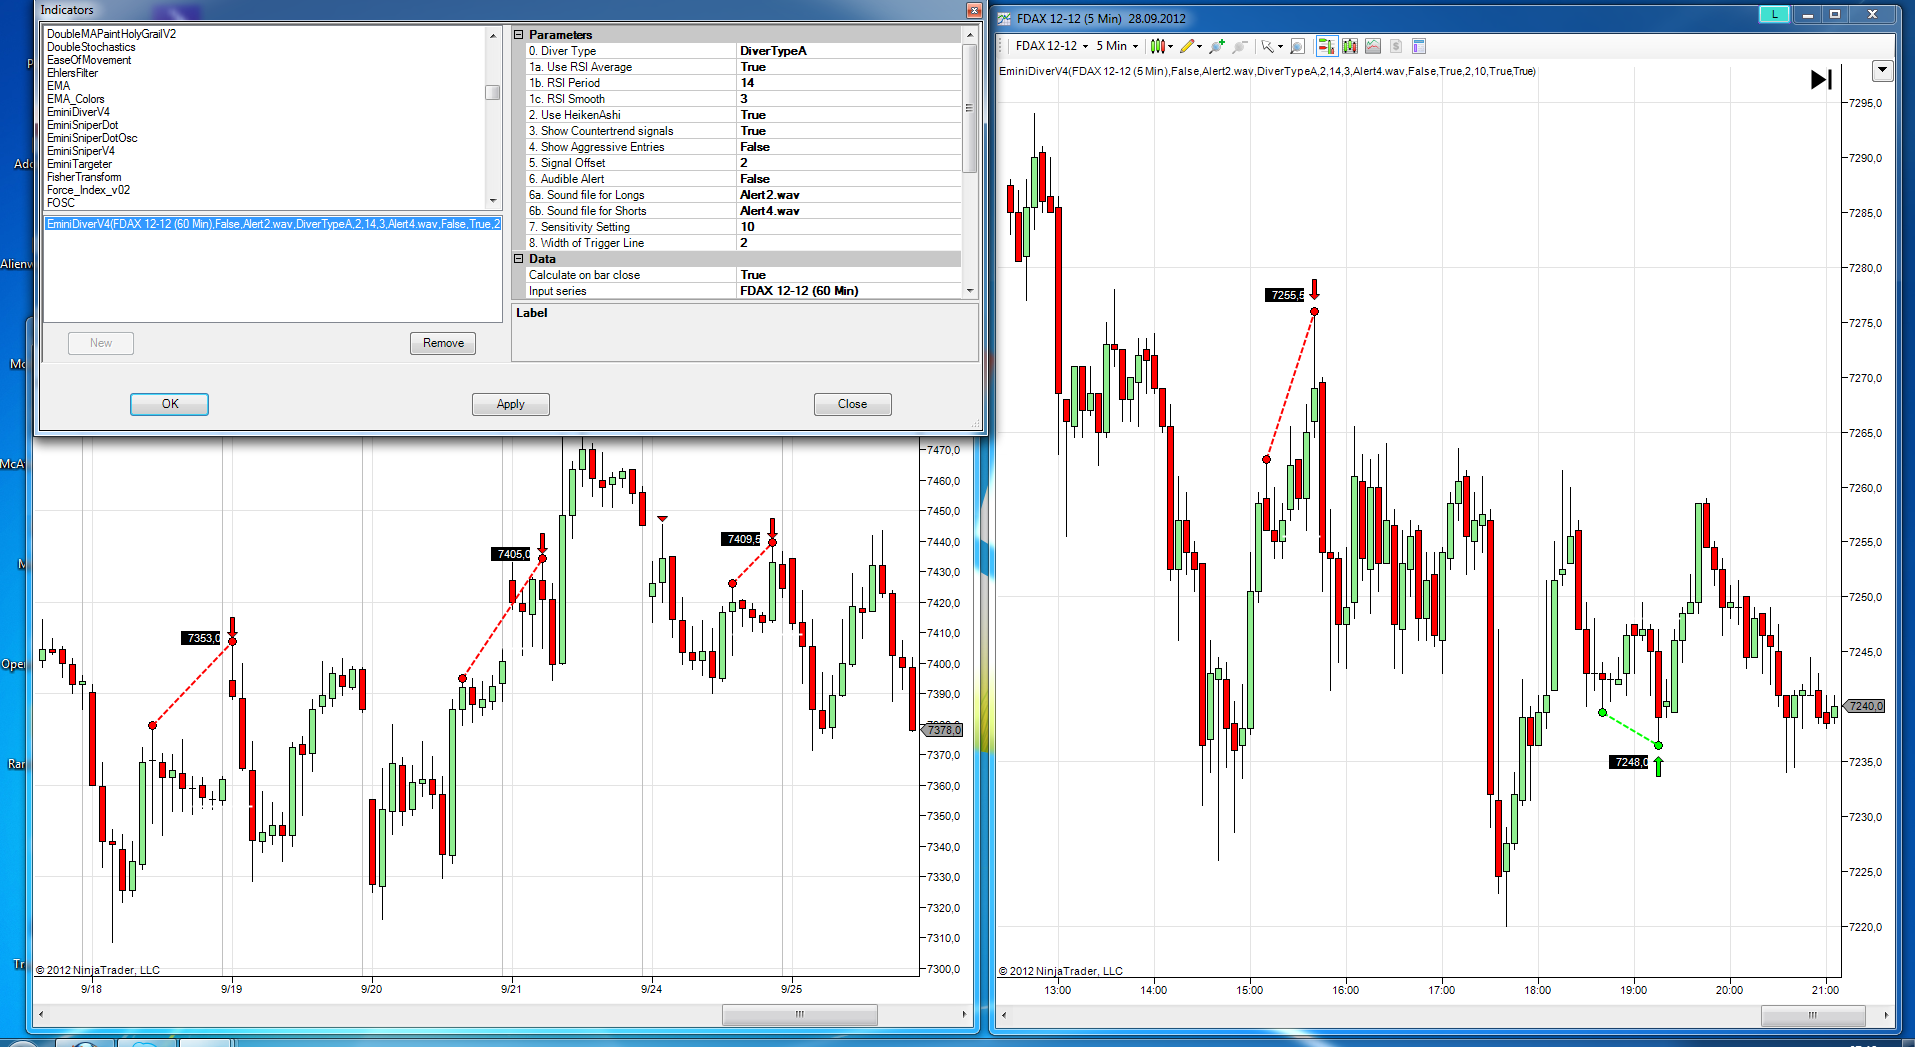Select EminiSniperDot in the indicator list
Image resolution: width=1915 pixels, height=1047 pixels.
pos(82,125)
